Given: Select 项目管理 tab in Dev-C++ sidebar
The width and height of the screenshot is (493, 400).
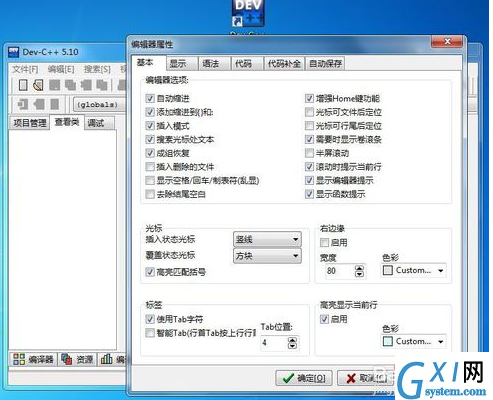Looking at the screenshot, I should click(x=30, y=123).
